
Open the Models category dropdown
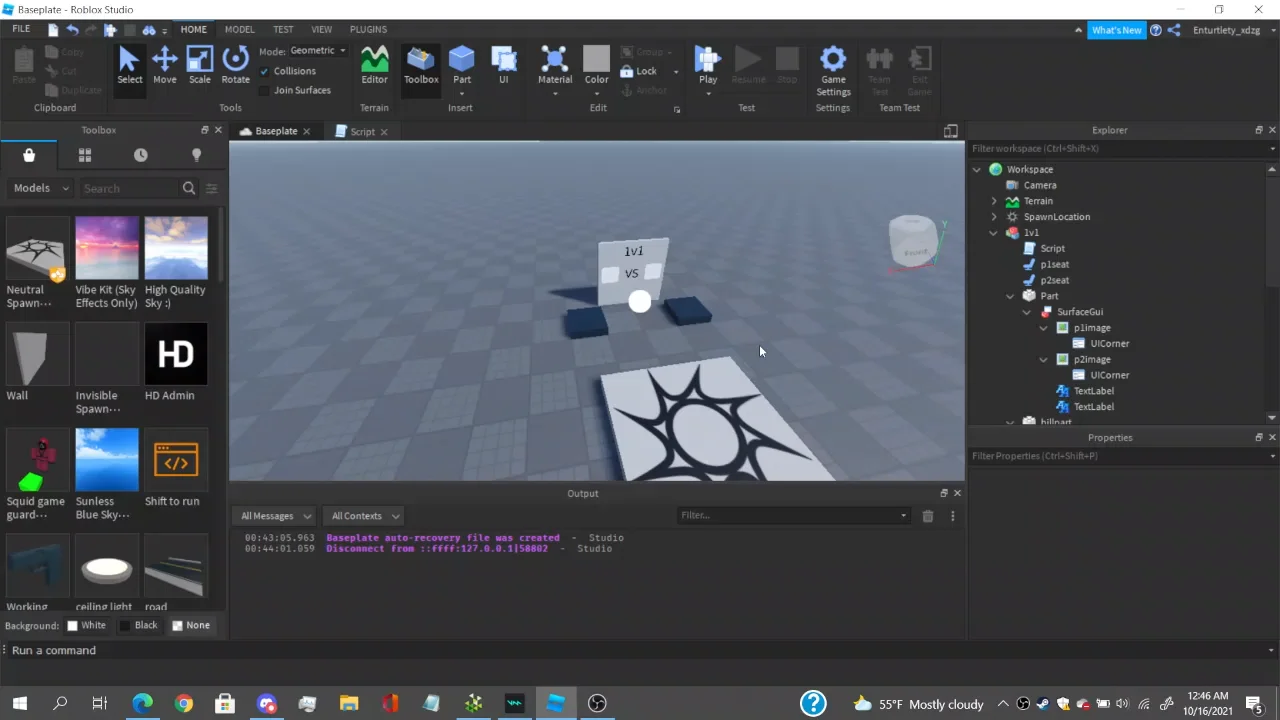[x=40, y=188]
